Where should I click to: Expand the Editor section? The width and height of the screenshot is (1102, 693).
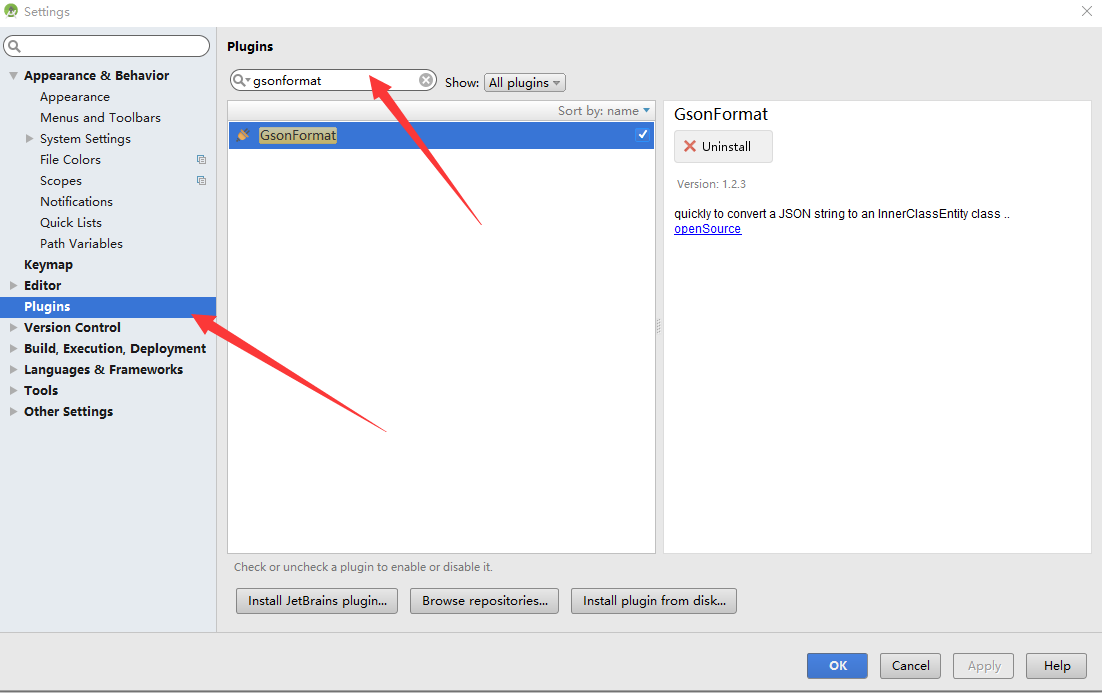tap(13, 285)
